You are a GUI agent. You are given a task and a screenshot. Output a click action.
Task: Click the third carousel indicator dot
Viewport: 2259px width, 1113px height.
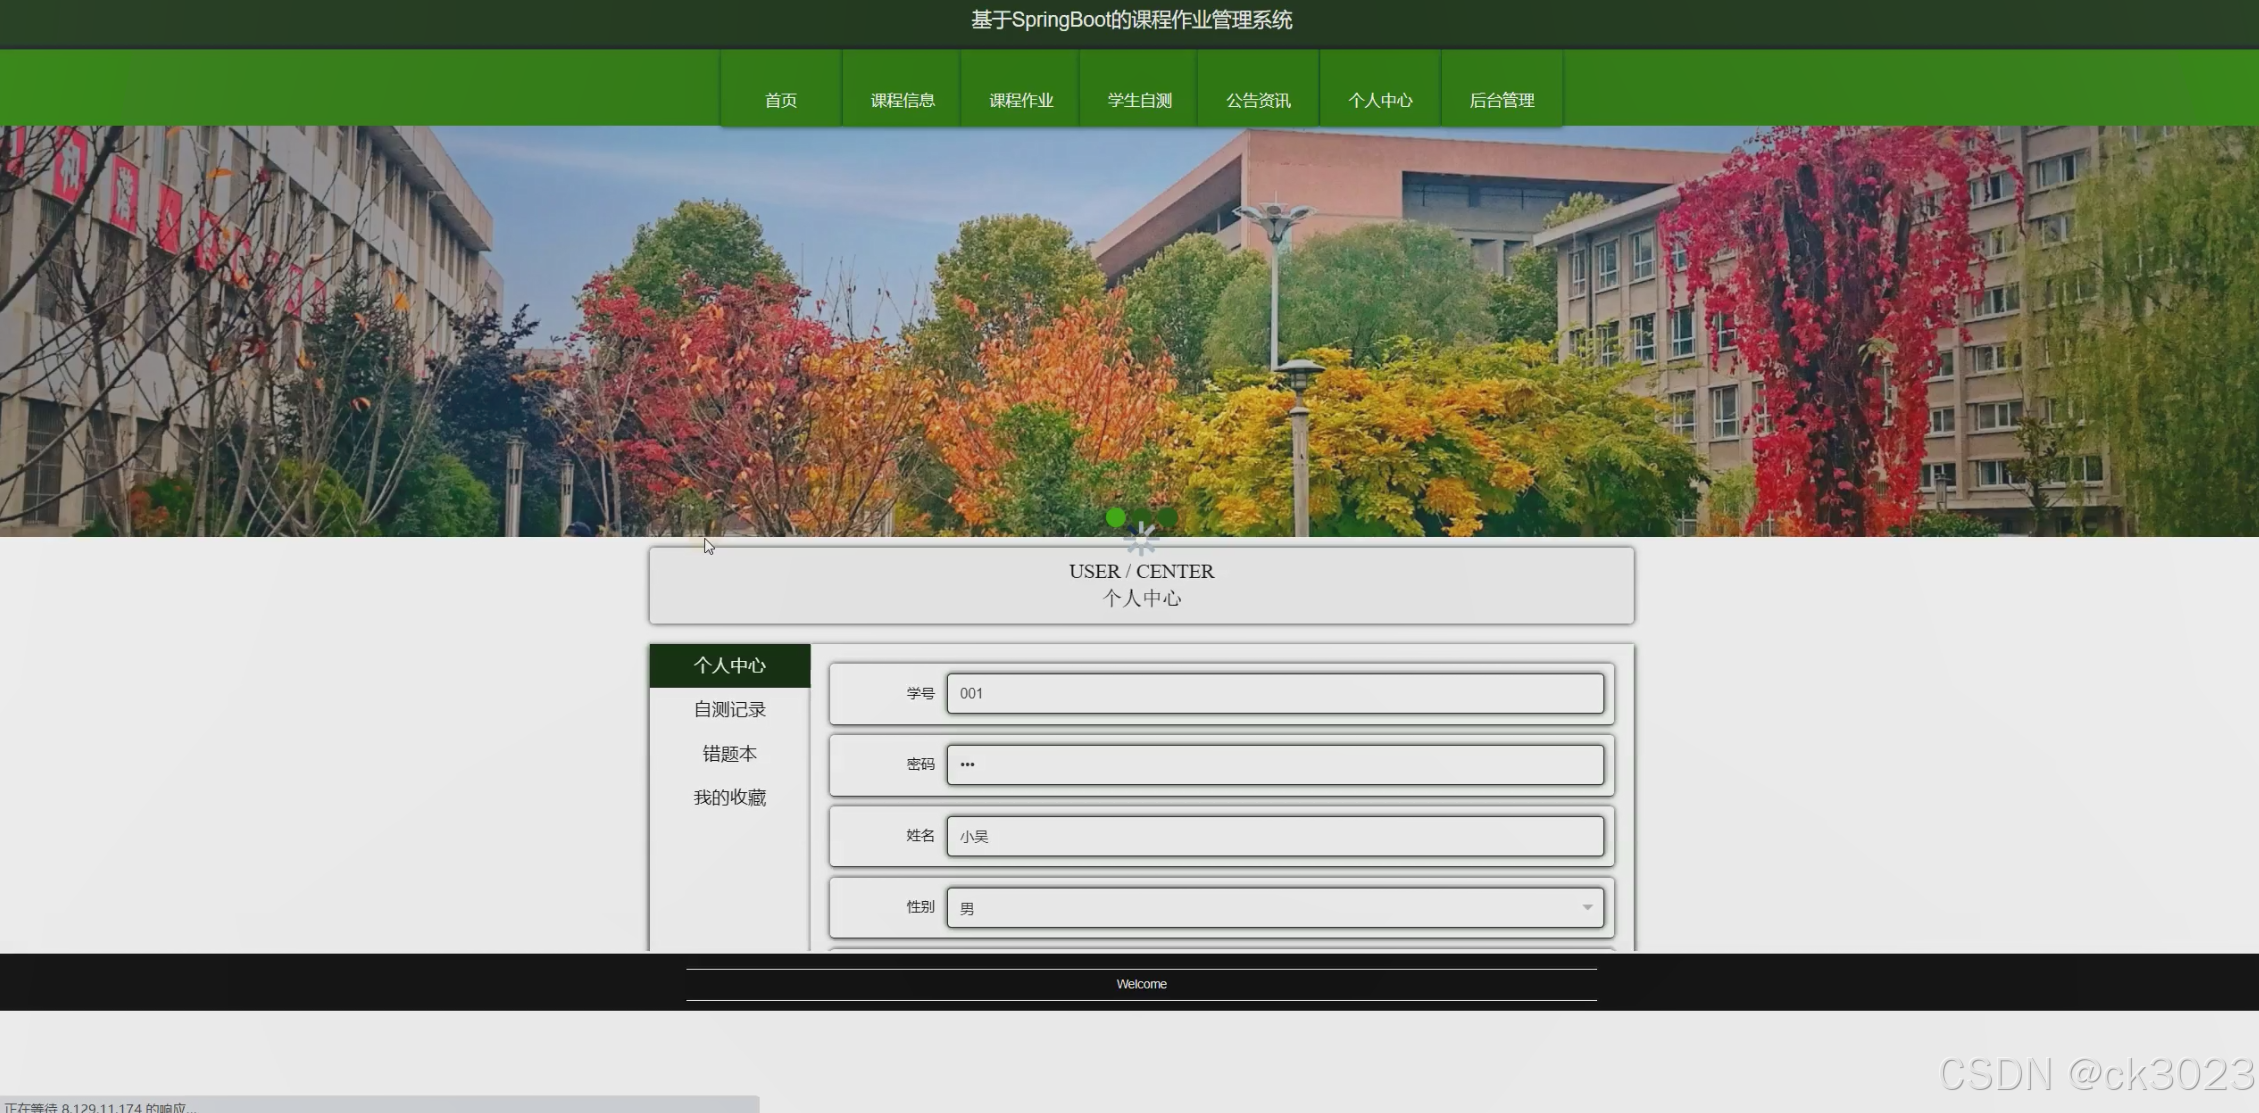[1167, 517]
